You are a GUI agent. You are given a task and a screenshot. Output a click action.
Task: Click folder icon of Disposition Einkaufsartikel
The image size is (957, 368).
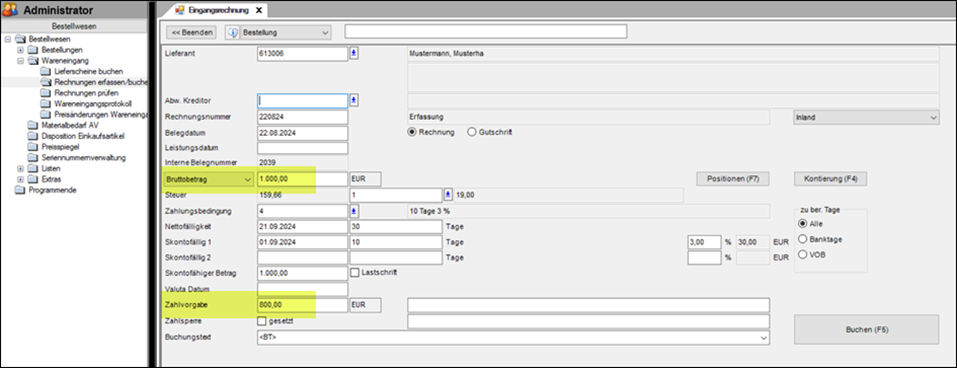[32, 136]
